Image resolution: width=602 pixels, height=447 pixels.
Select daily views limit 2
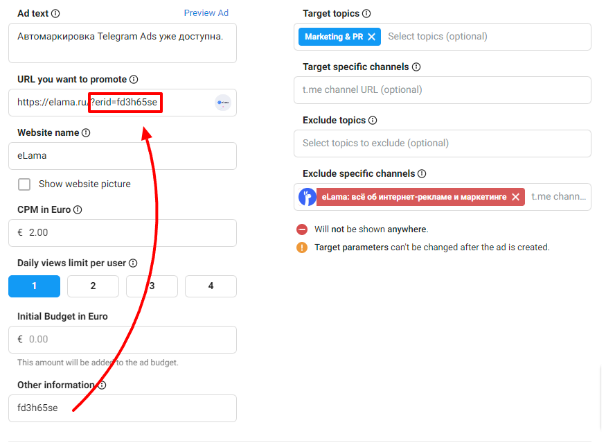[93, 286]
